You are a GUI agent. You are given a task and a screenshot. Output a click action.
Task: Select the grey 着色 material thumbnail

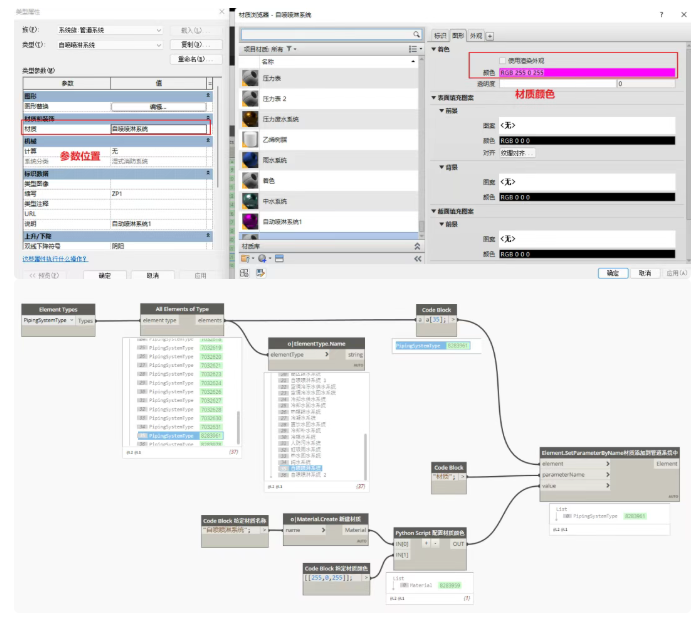click(x=250, y=181)
